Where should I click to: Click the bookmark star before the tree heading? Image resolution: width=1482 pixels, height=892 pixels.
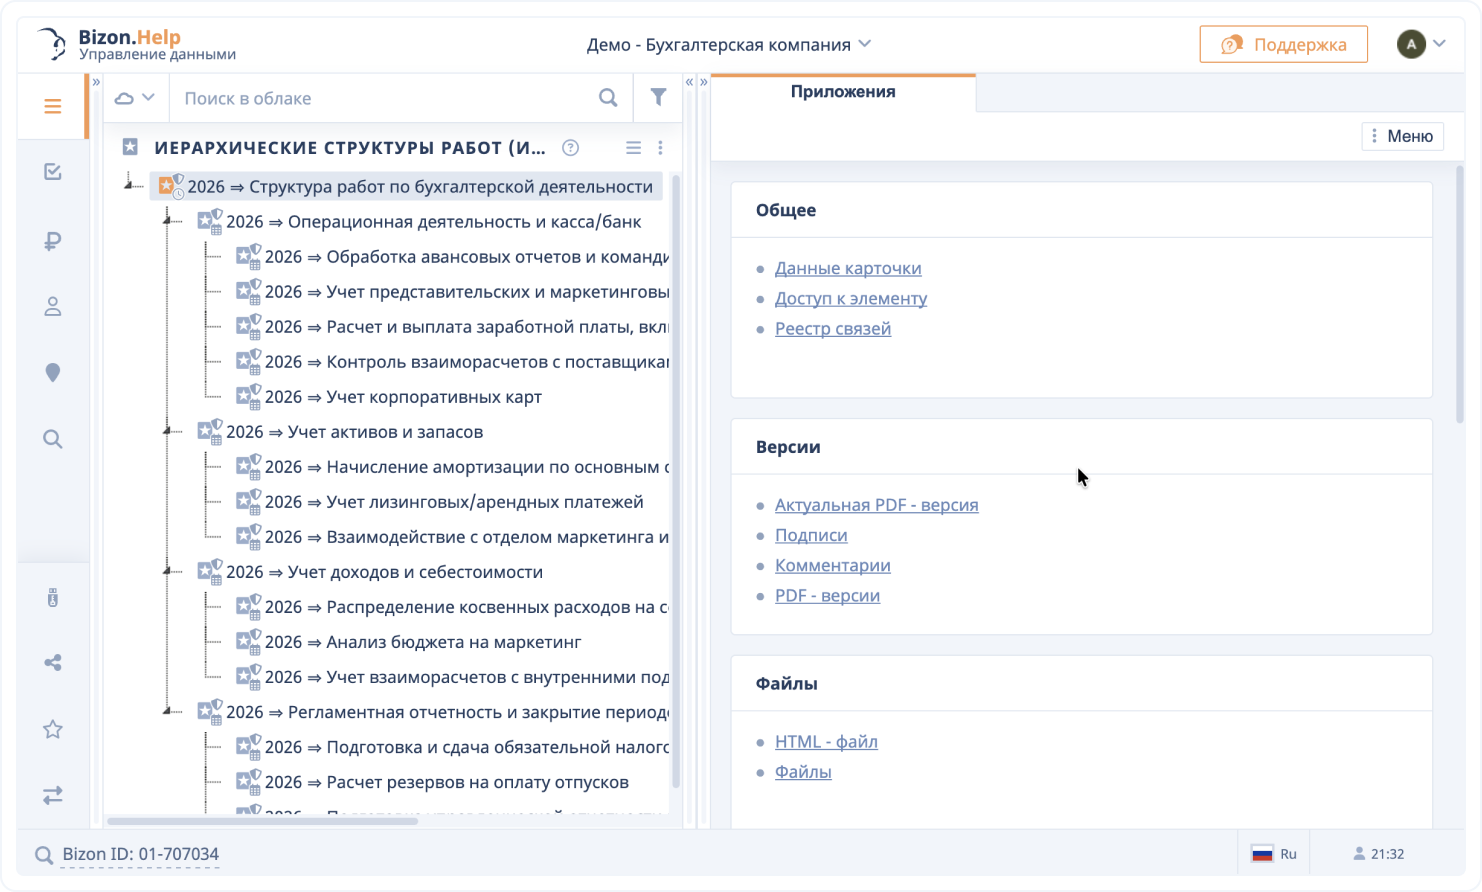[x=129, y=147]
